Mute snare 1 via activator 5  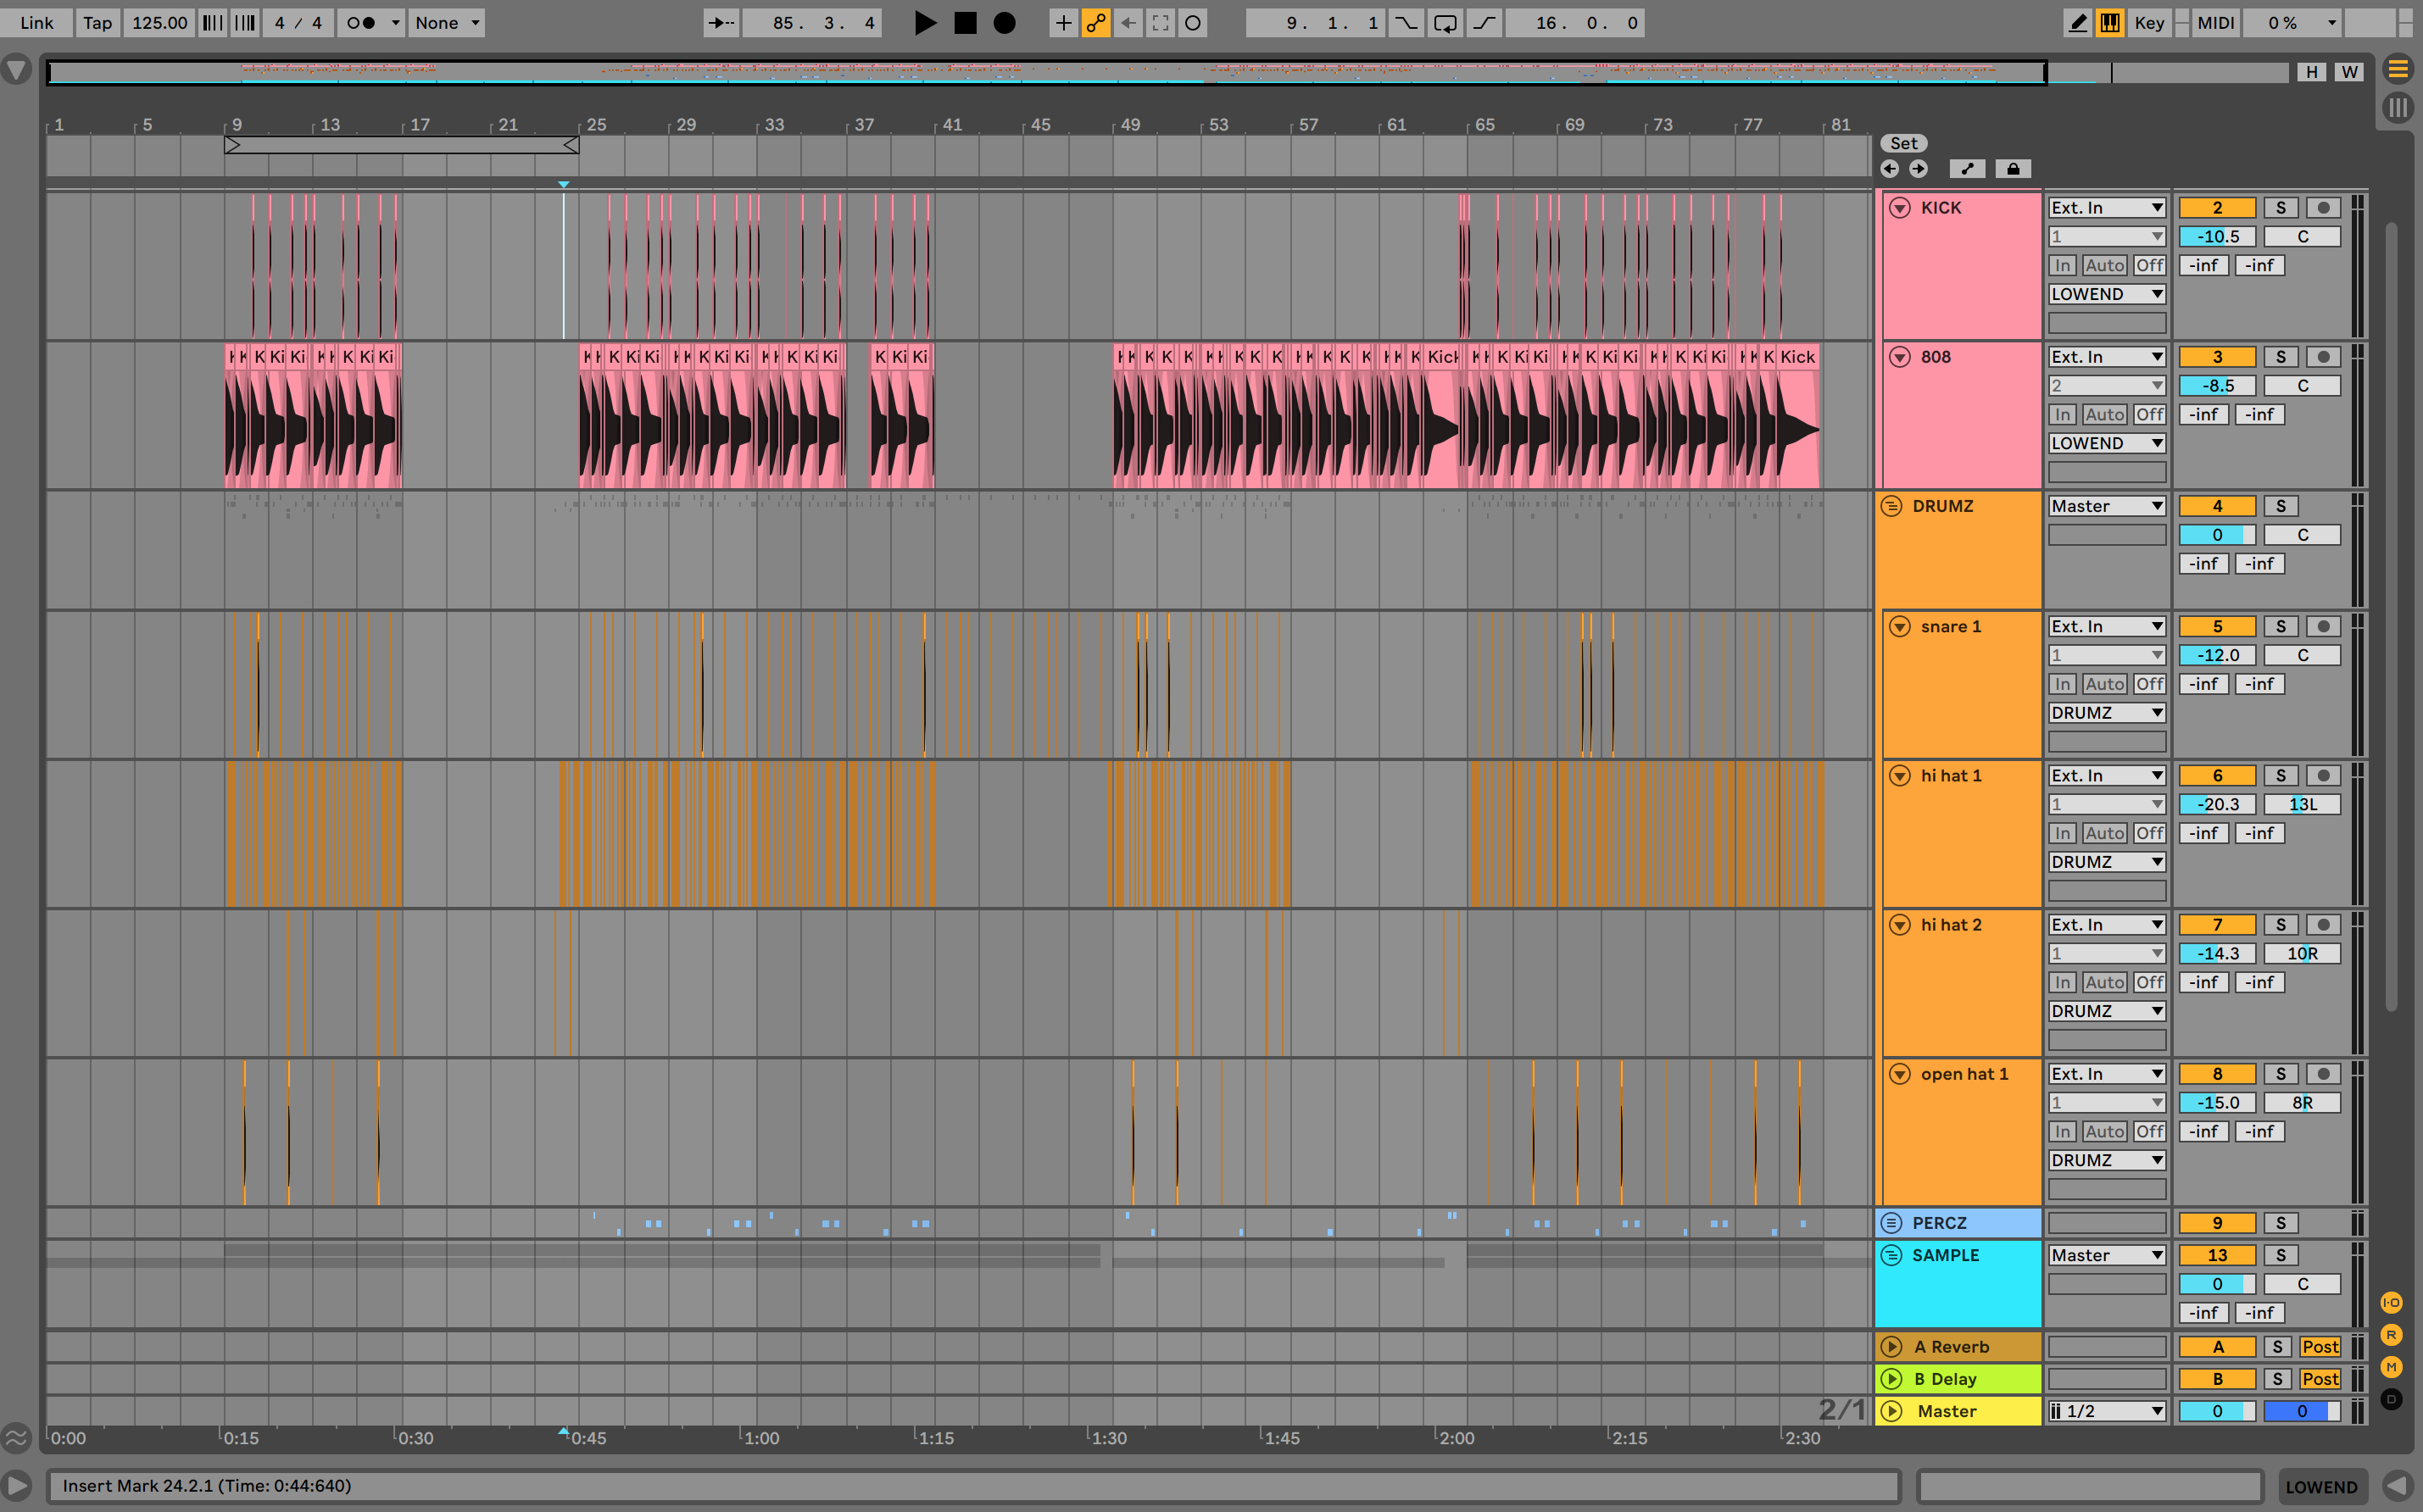point(2217,627)
